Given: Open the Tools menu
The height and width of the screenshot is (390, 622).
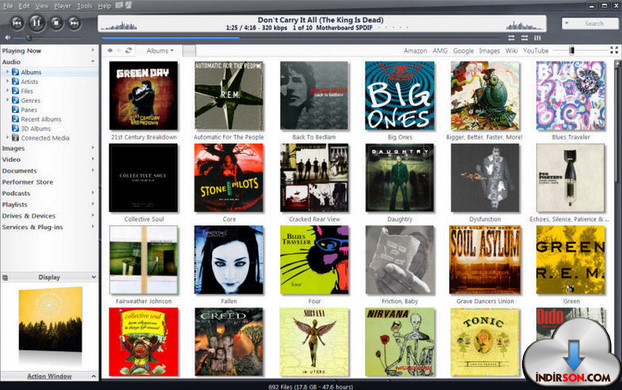Looking at the screenshot, I should 84,6.
